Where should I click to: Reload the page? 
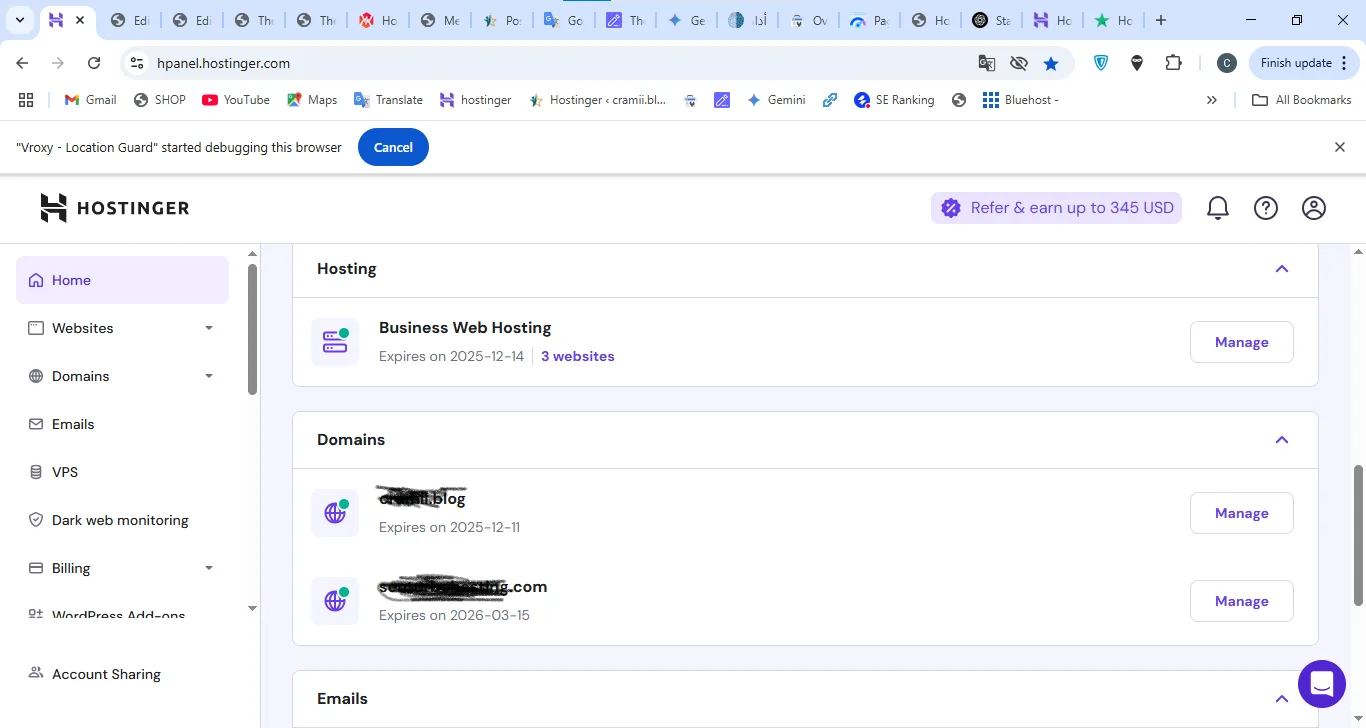[x=94, y=63]
